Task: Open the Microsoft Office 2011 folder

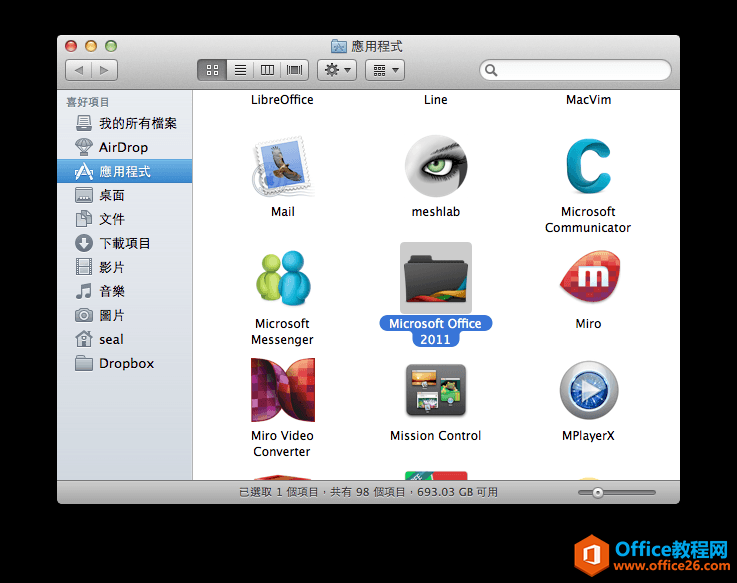Action: pyautogui.click(x=435, y=278)
